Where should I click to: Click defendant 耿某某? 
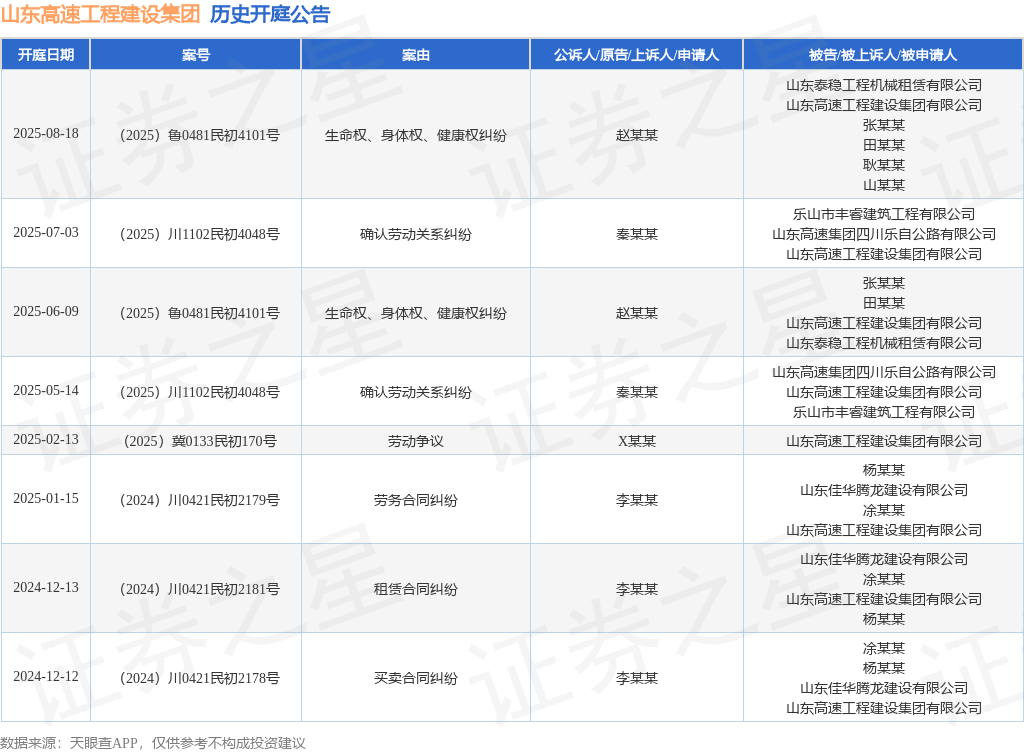pos(884,165)
